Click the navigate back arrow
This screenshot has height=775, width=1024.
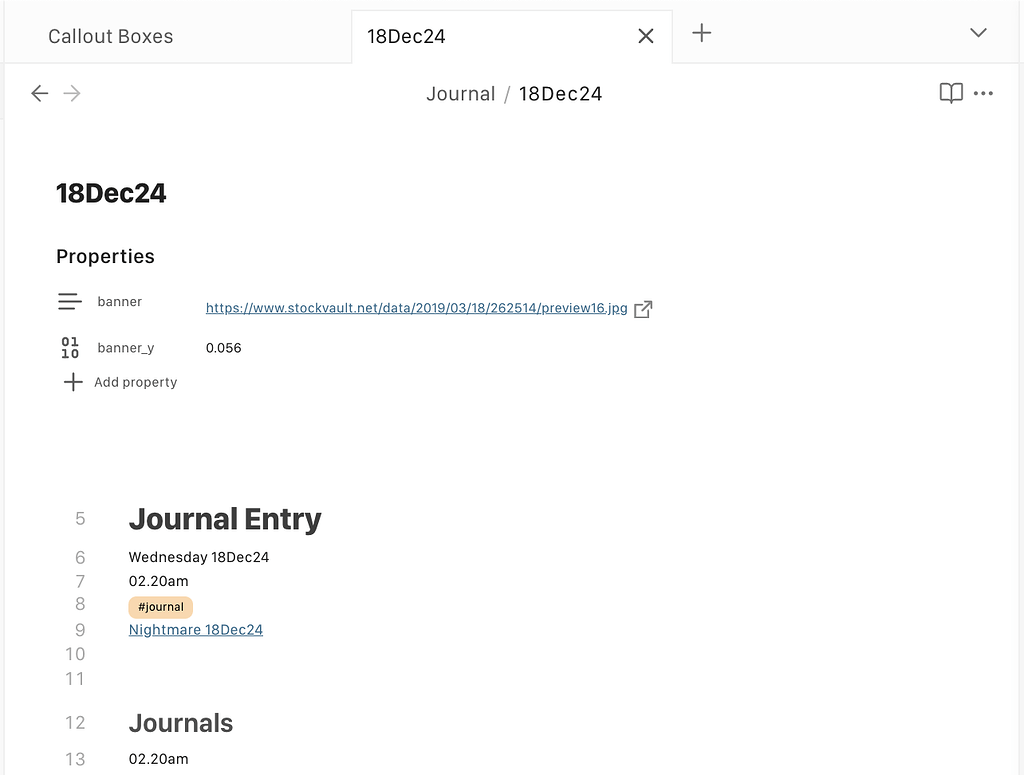click(39, 93)
